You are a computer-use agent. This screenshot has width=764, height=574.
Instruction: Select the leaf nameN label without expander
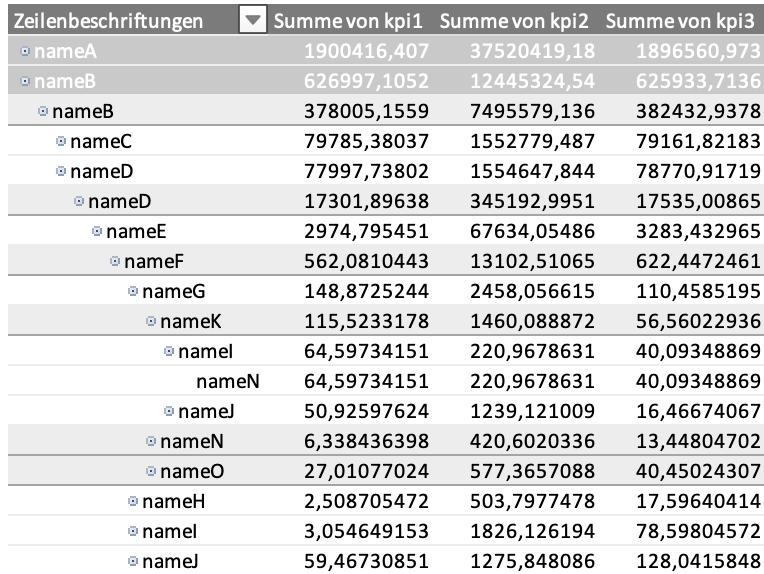(228, 382)
